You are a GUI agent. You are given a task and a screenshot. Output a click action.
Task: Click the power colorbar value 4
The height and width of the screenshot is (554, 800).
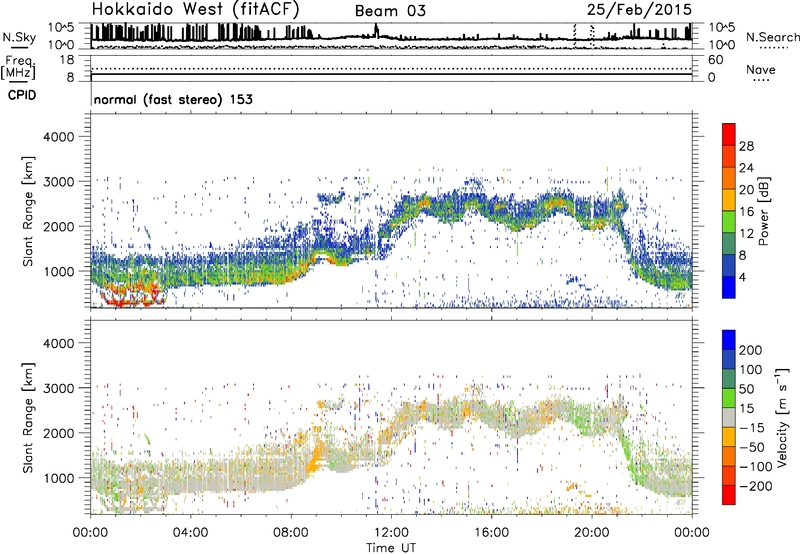743,277
